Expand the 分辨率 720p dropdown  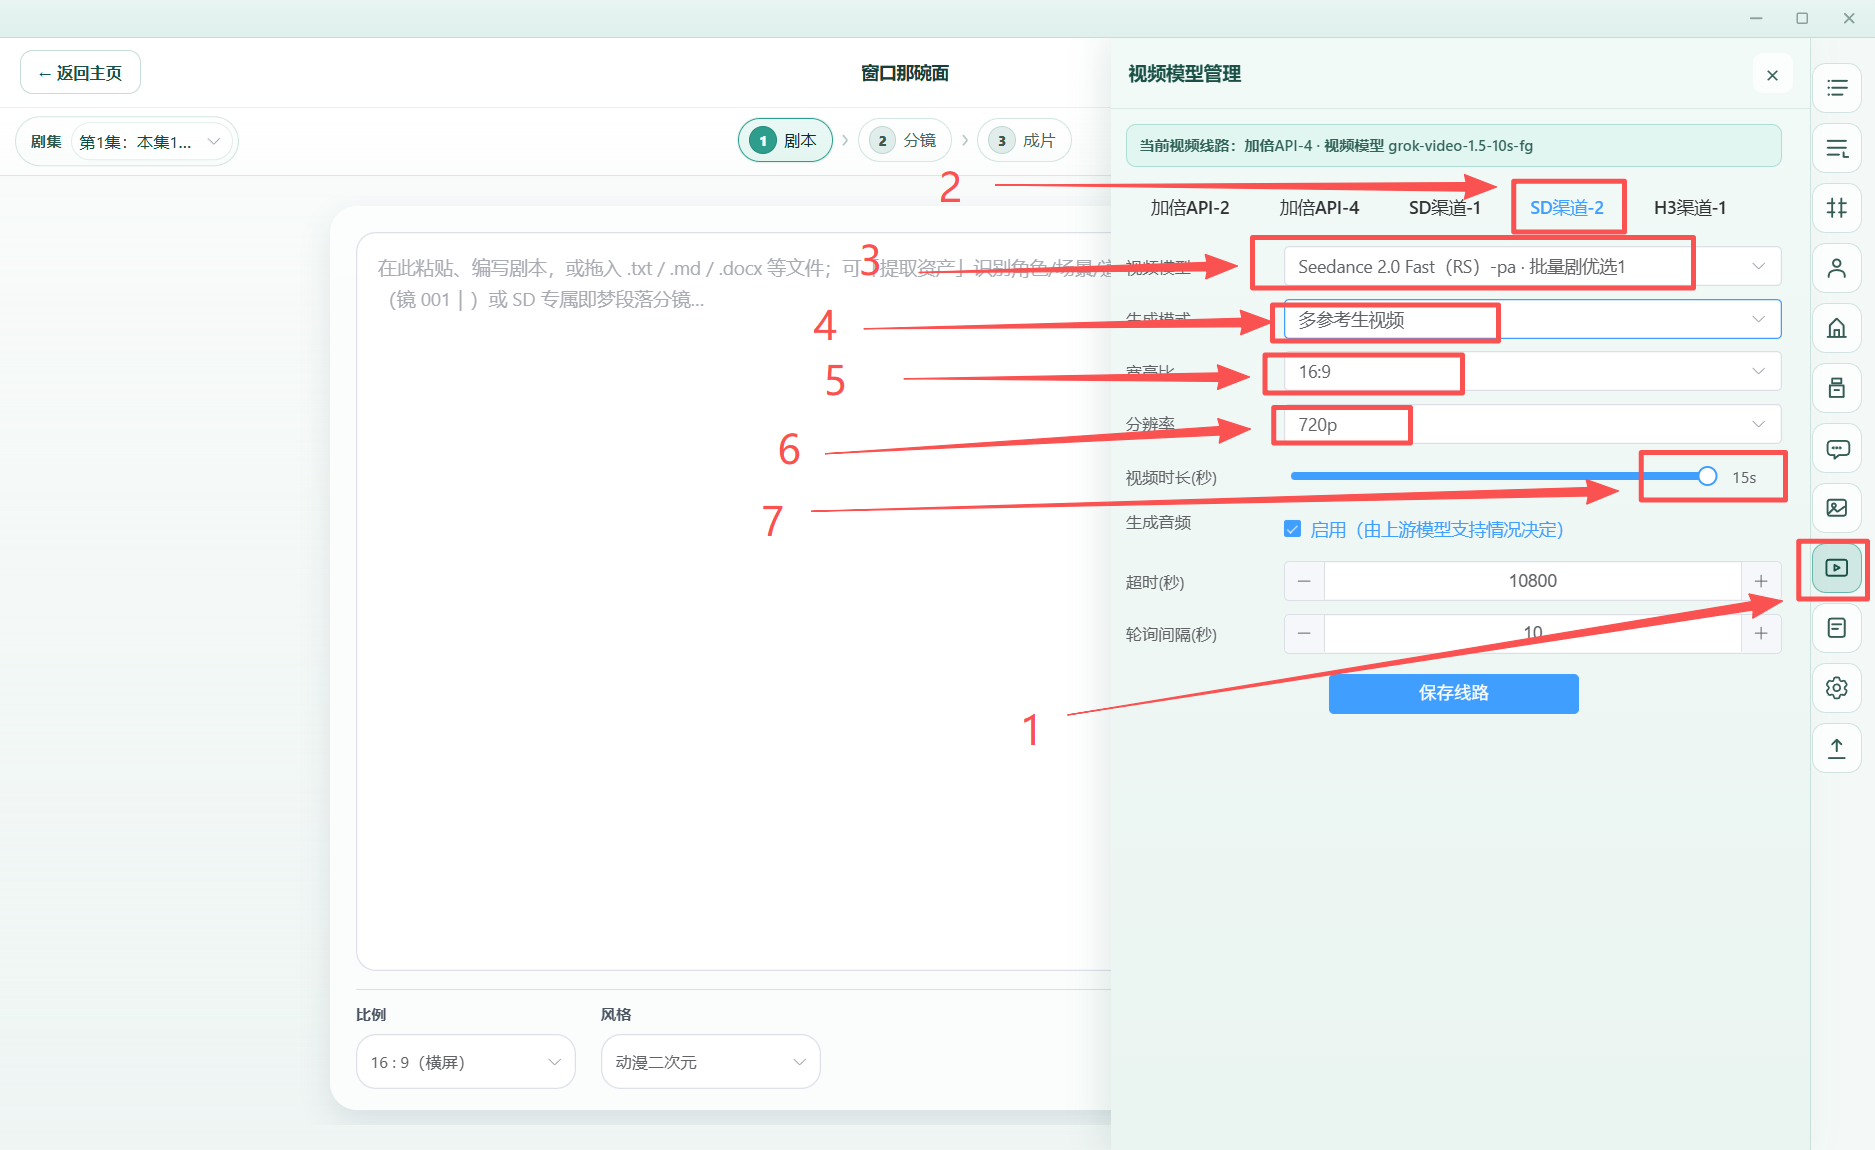click(1532, 424)
